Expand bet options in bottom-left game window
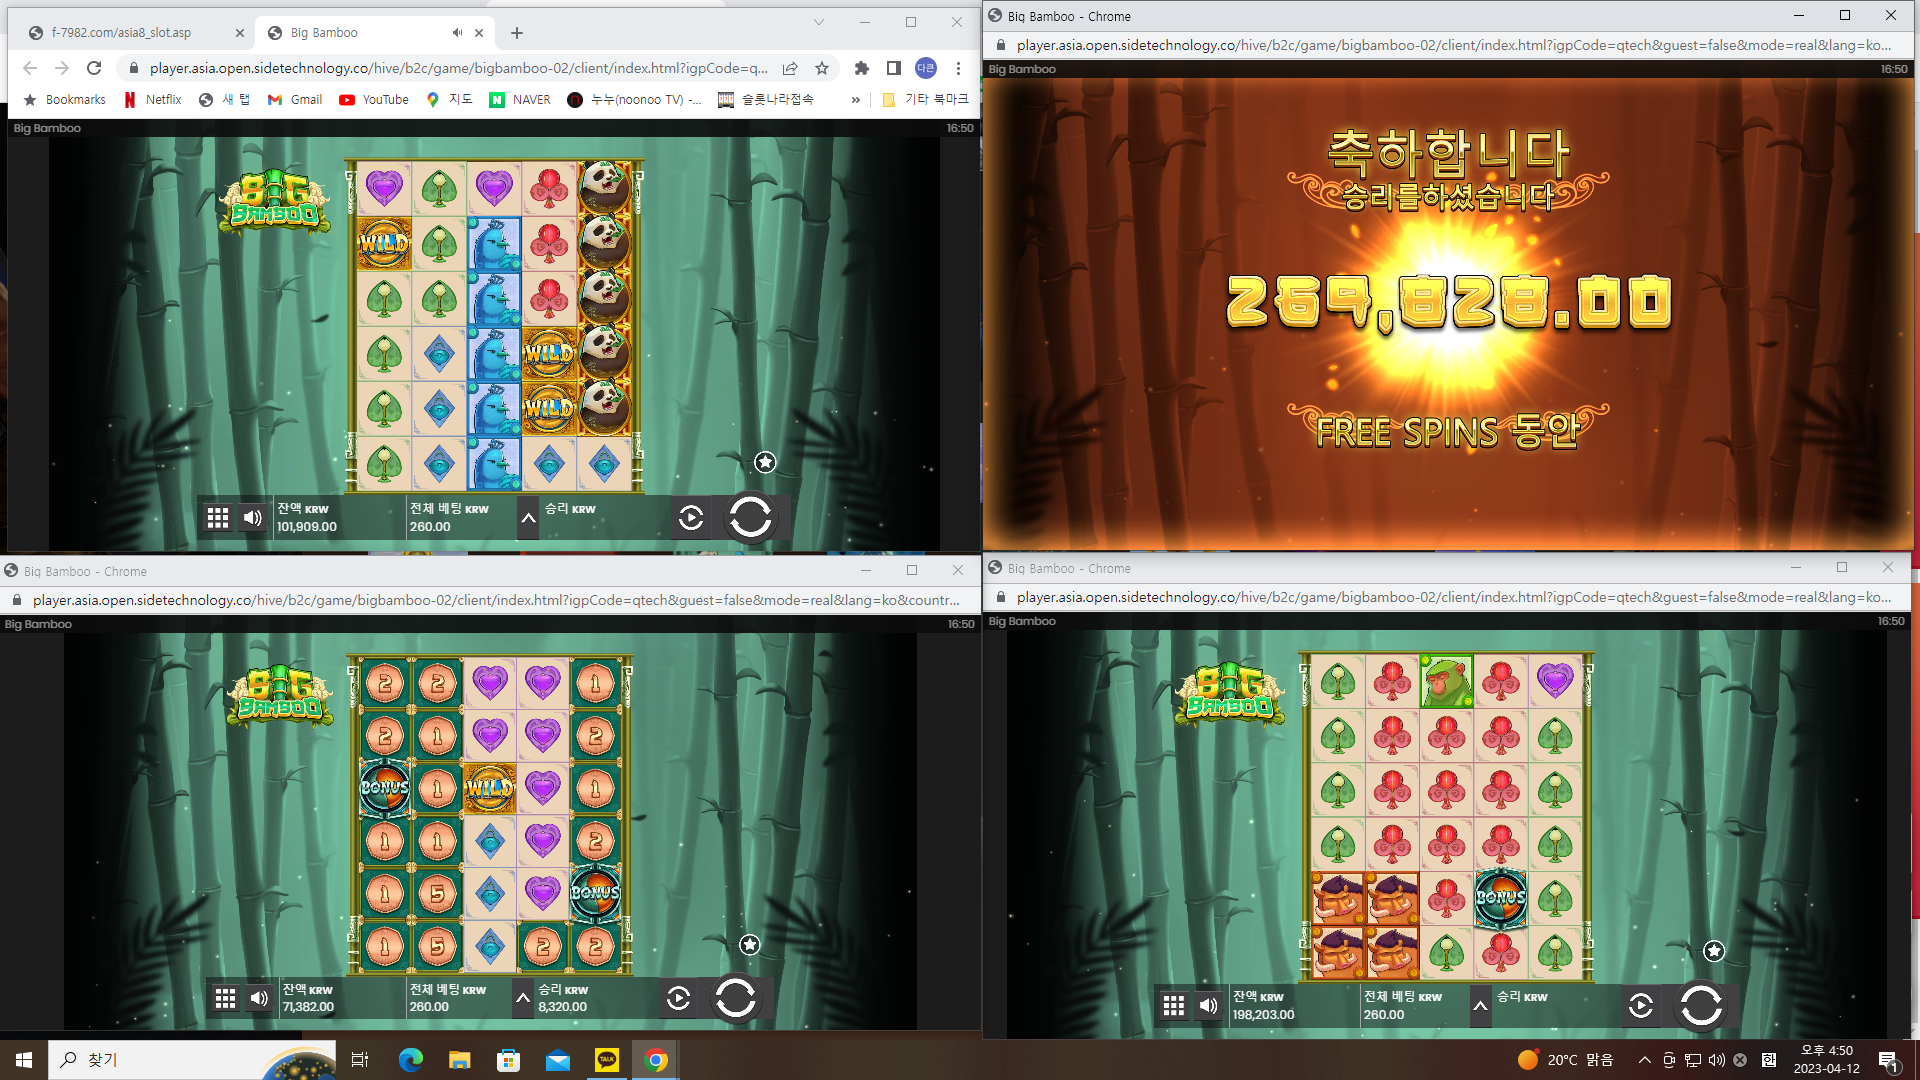 [522, 998]
